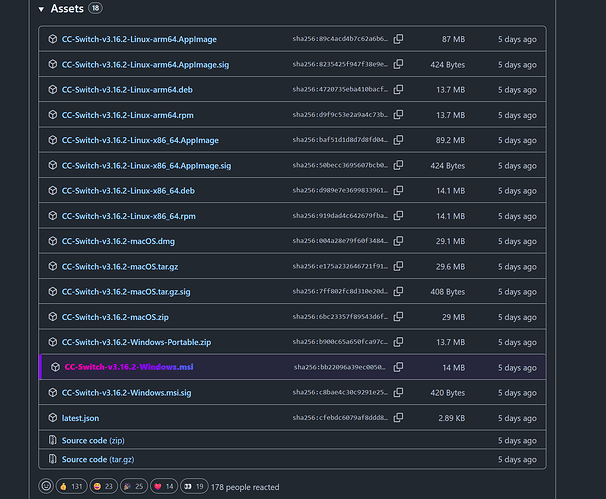Collapse the Assets section triangle

point(41,9)
